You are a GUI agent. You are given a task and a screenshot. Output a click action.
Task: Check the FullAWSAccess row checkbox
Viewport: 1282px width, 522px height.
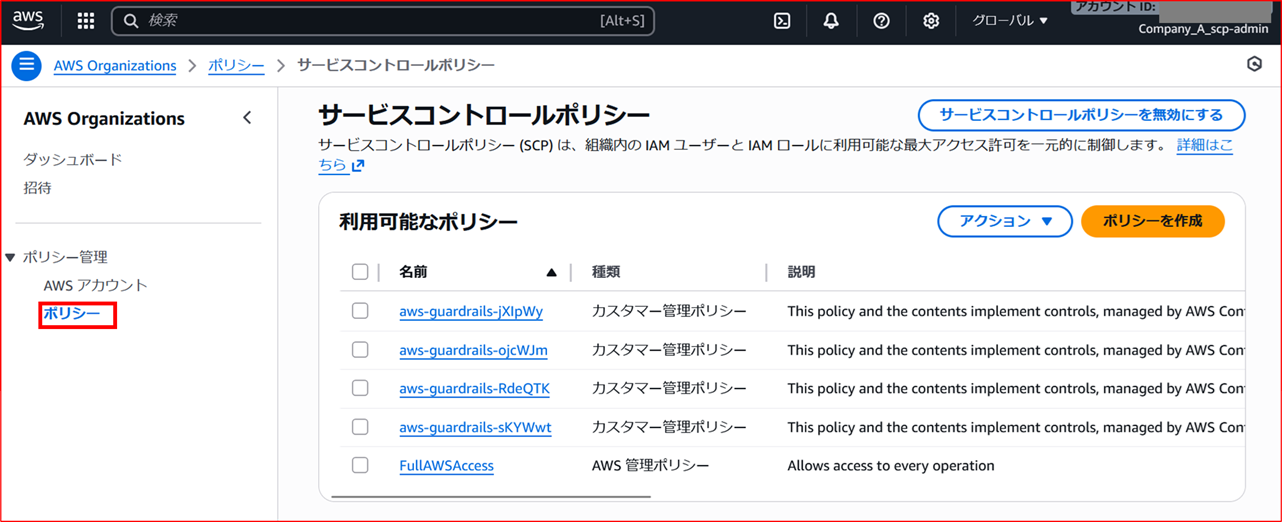360,465
